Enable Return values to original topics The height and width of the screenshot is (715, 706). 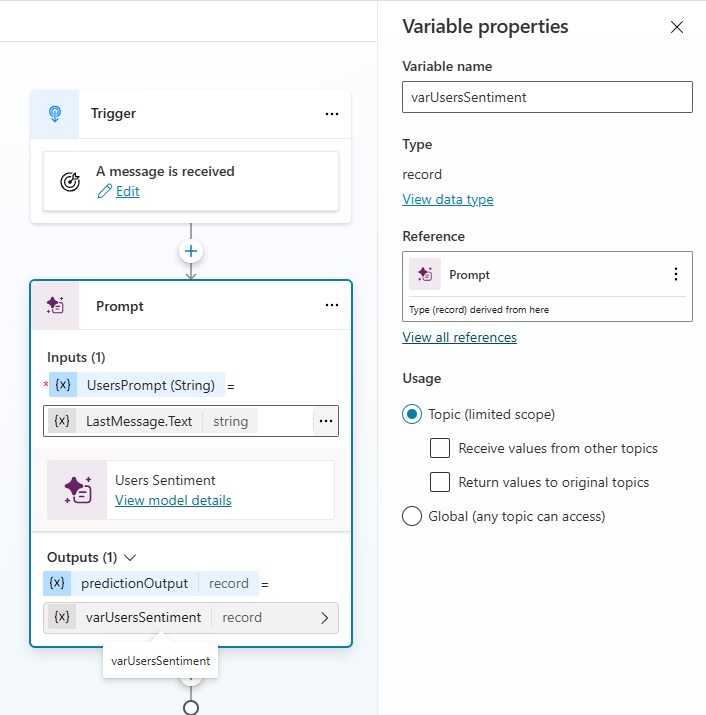(x=439, y=482)
